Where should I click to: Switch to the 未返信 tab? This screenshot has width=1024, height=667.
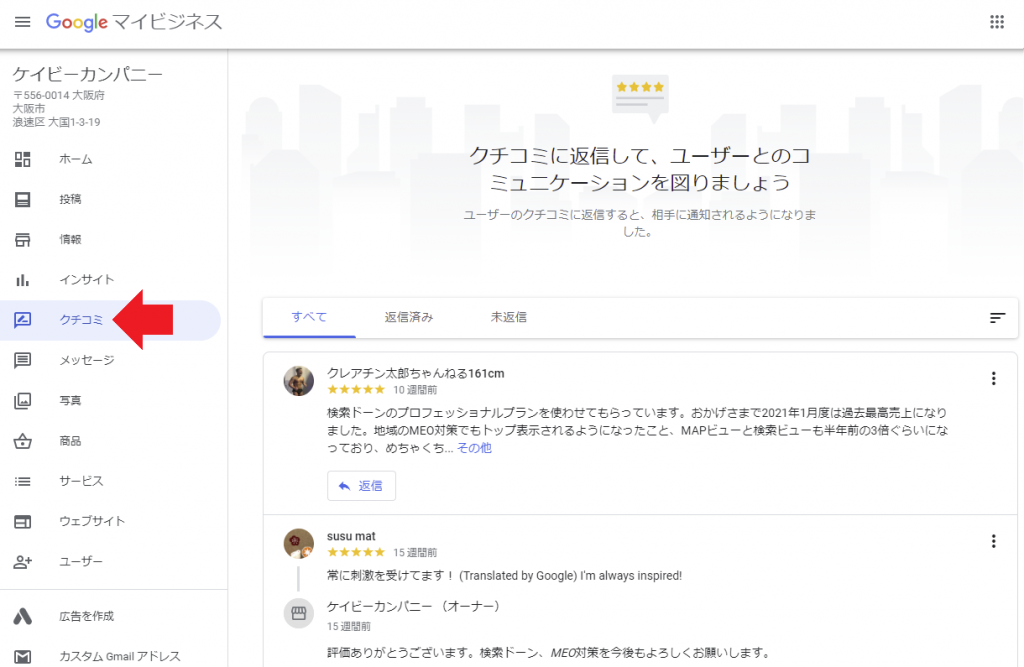509,317
